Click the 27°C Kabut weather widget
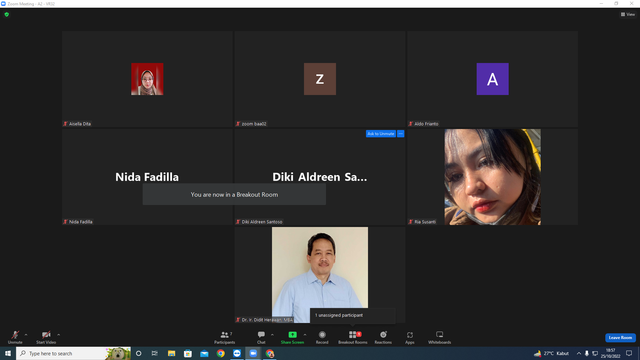 [x=551, y=353]
